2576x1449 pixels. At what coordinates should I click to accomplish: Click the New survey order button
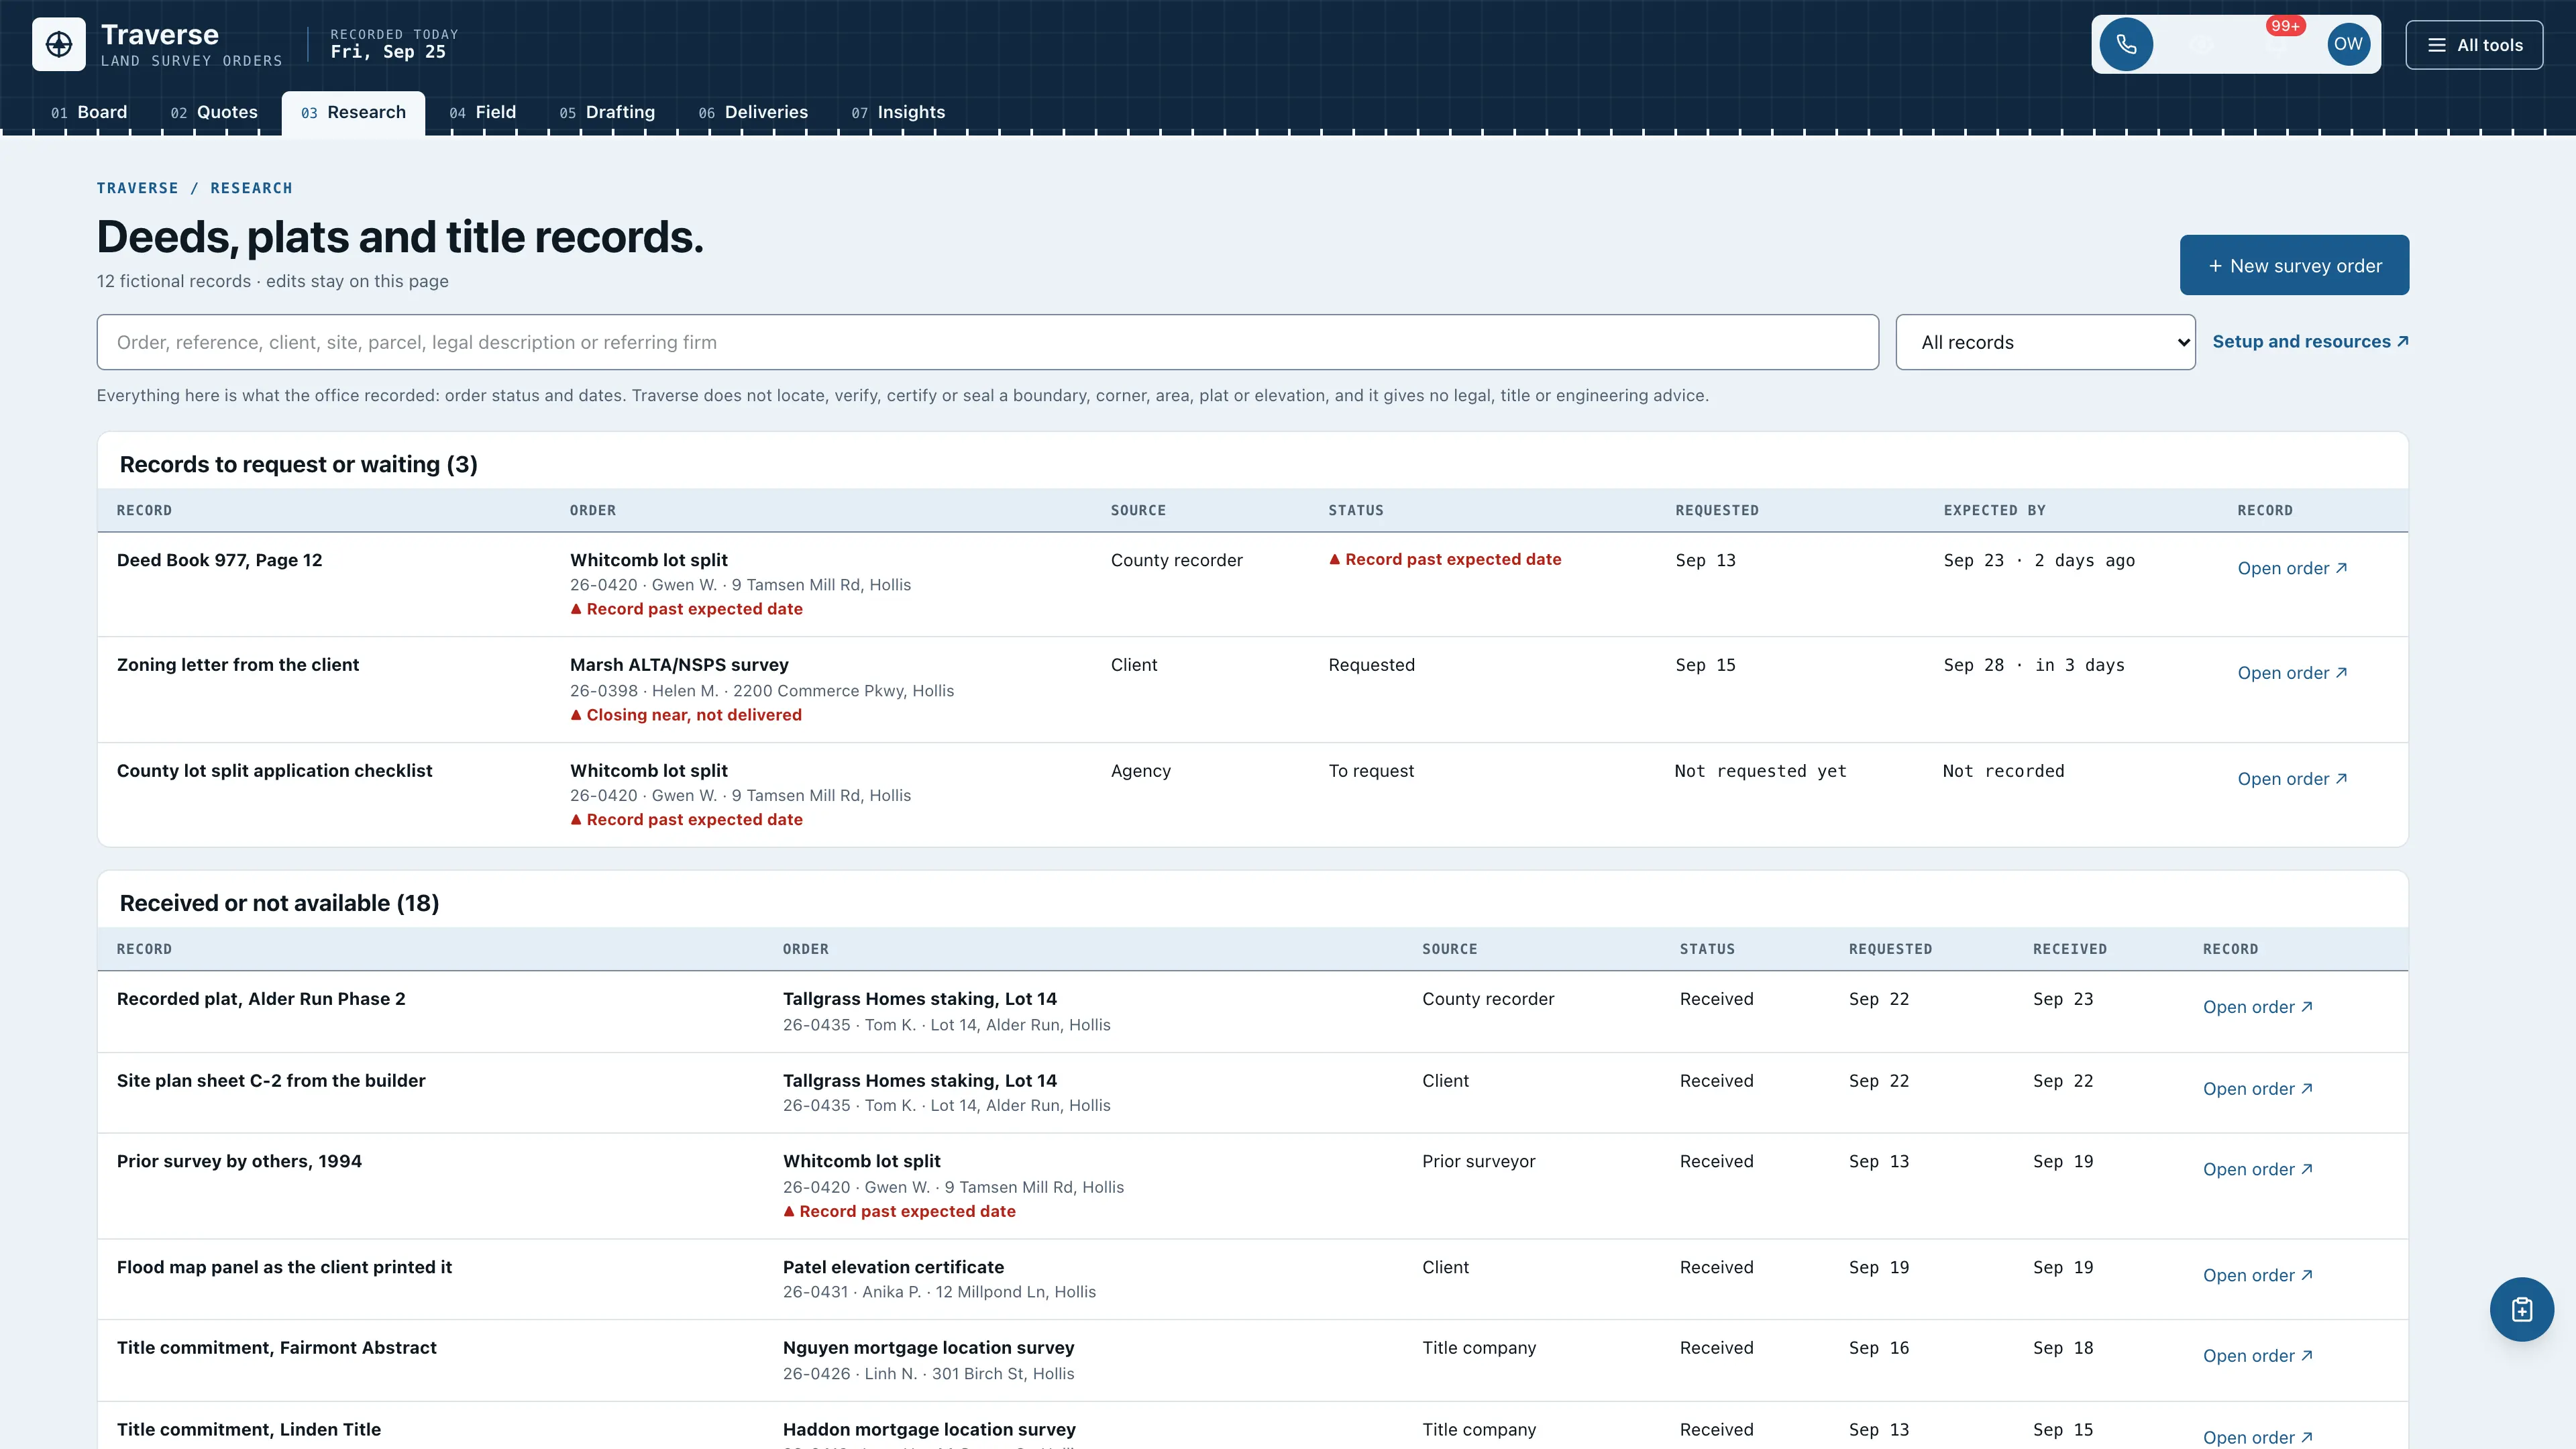(2294, 265)
